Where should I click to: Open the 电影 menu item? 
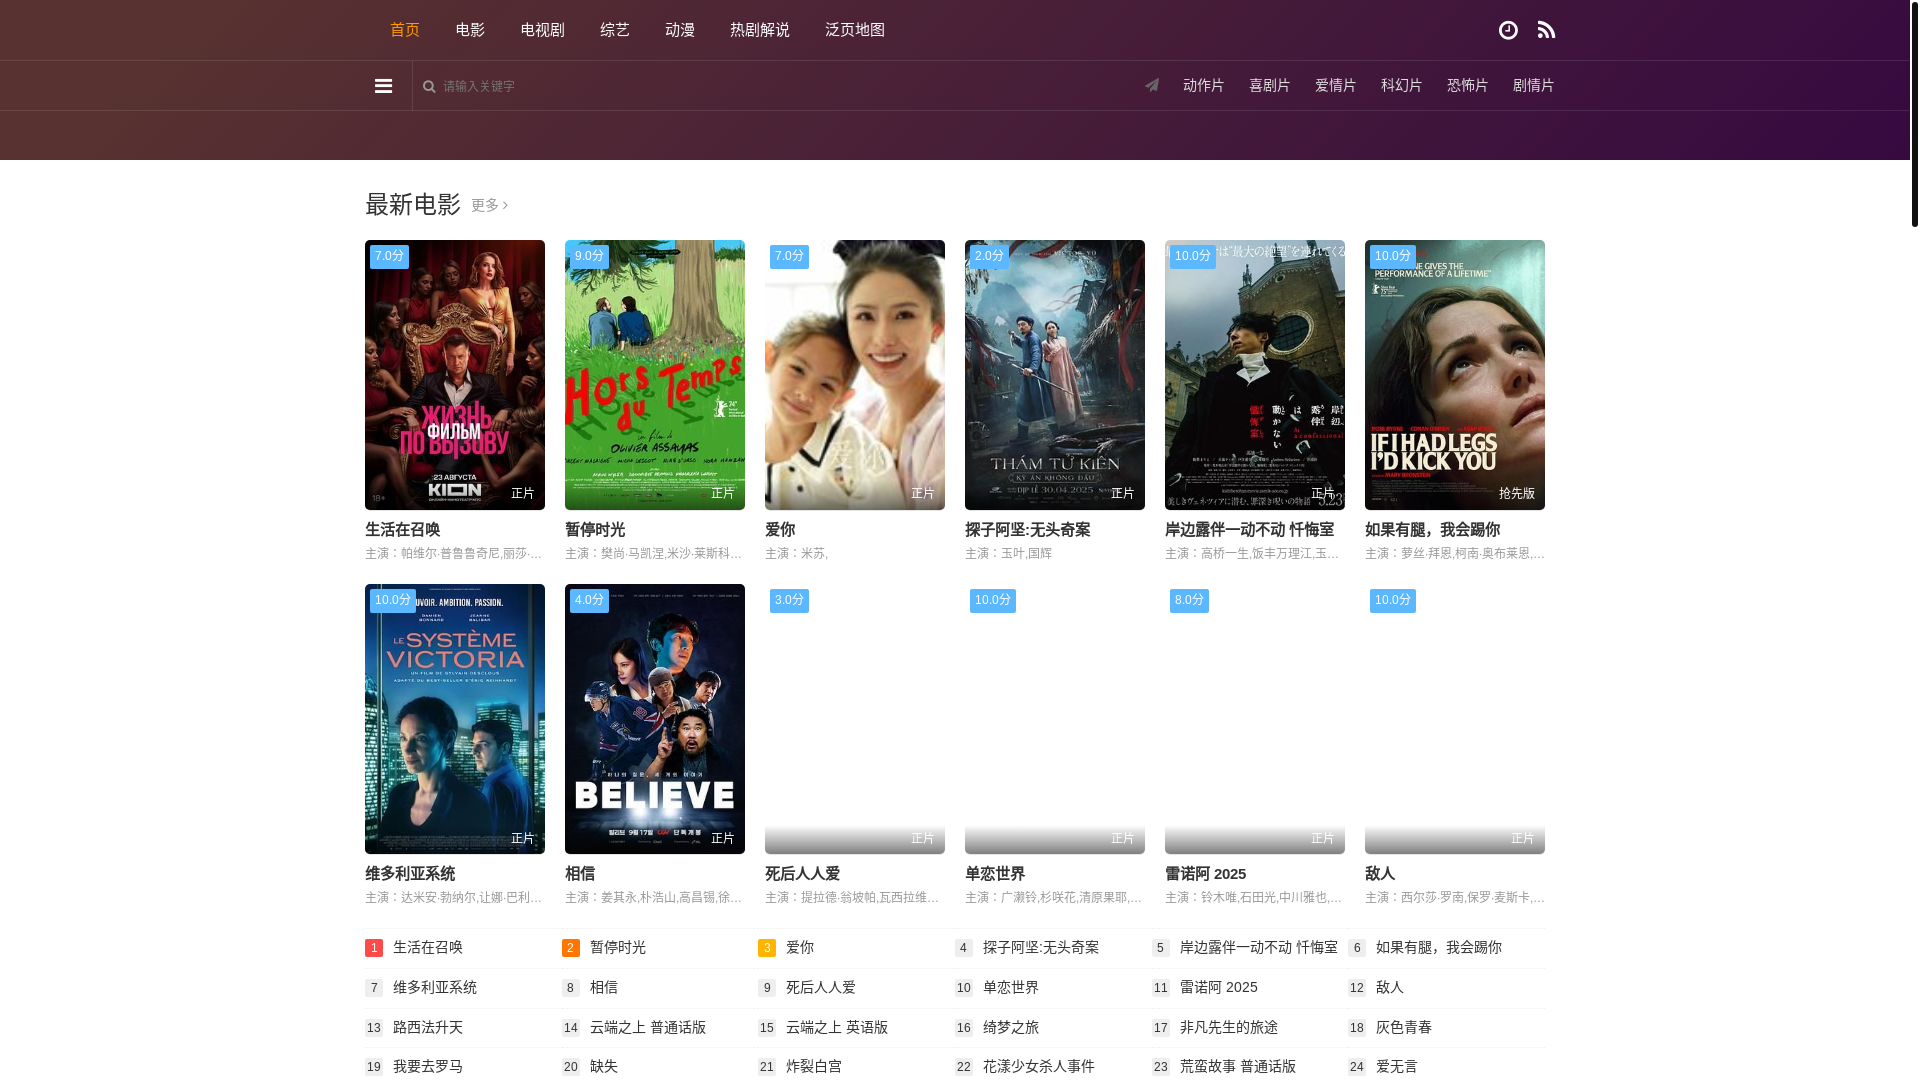point(470,30)
